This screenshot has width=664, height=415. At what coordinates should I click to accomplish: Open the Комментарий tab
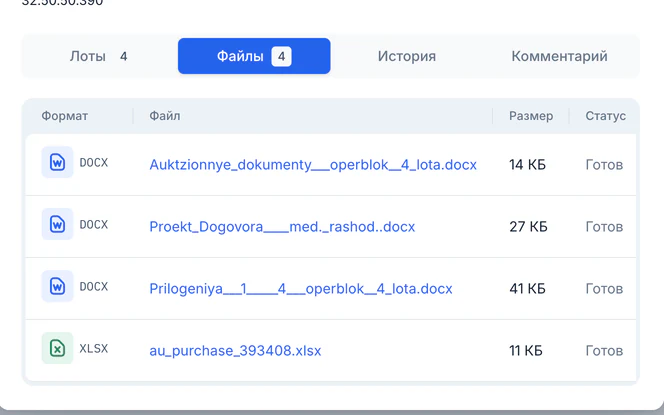pos(559,56)
